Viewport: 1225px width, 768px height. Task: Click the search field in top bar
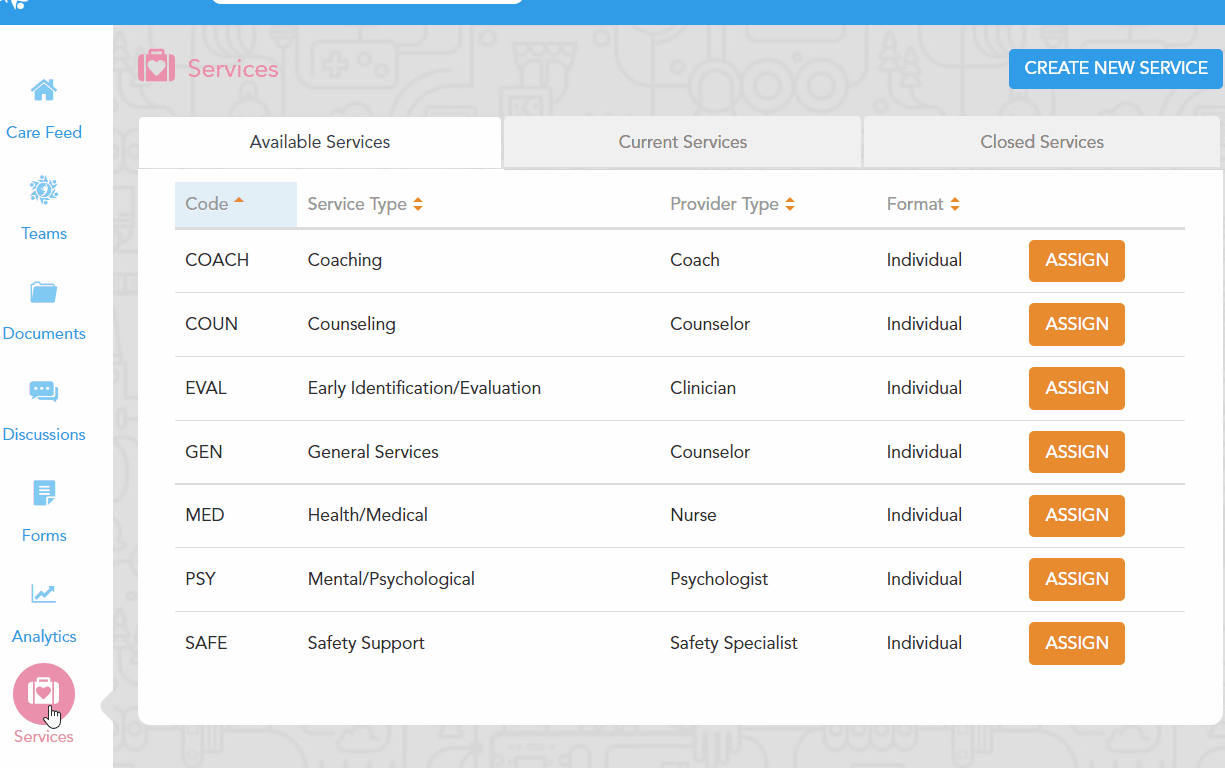pos(367,3)
